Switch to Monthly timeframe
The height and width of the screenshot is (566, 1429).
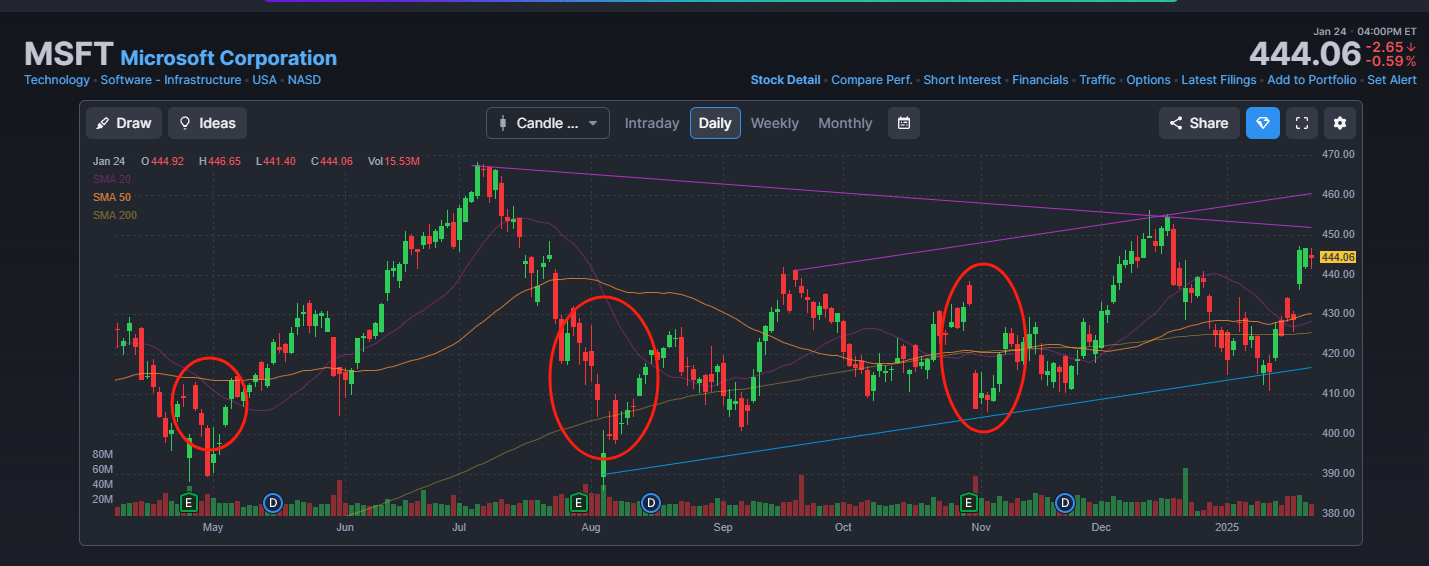tap(845, 123)
